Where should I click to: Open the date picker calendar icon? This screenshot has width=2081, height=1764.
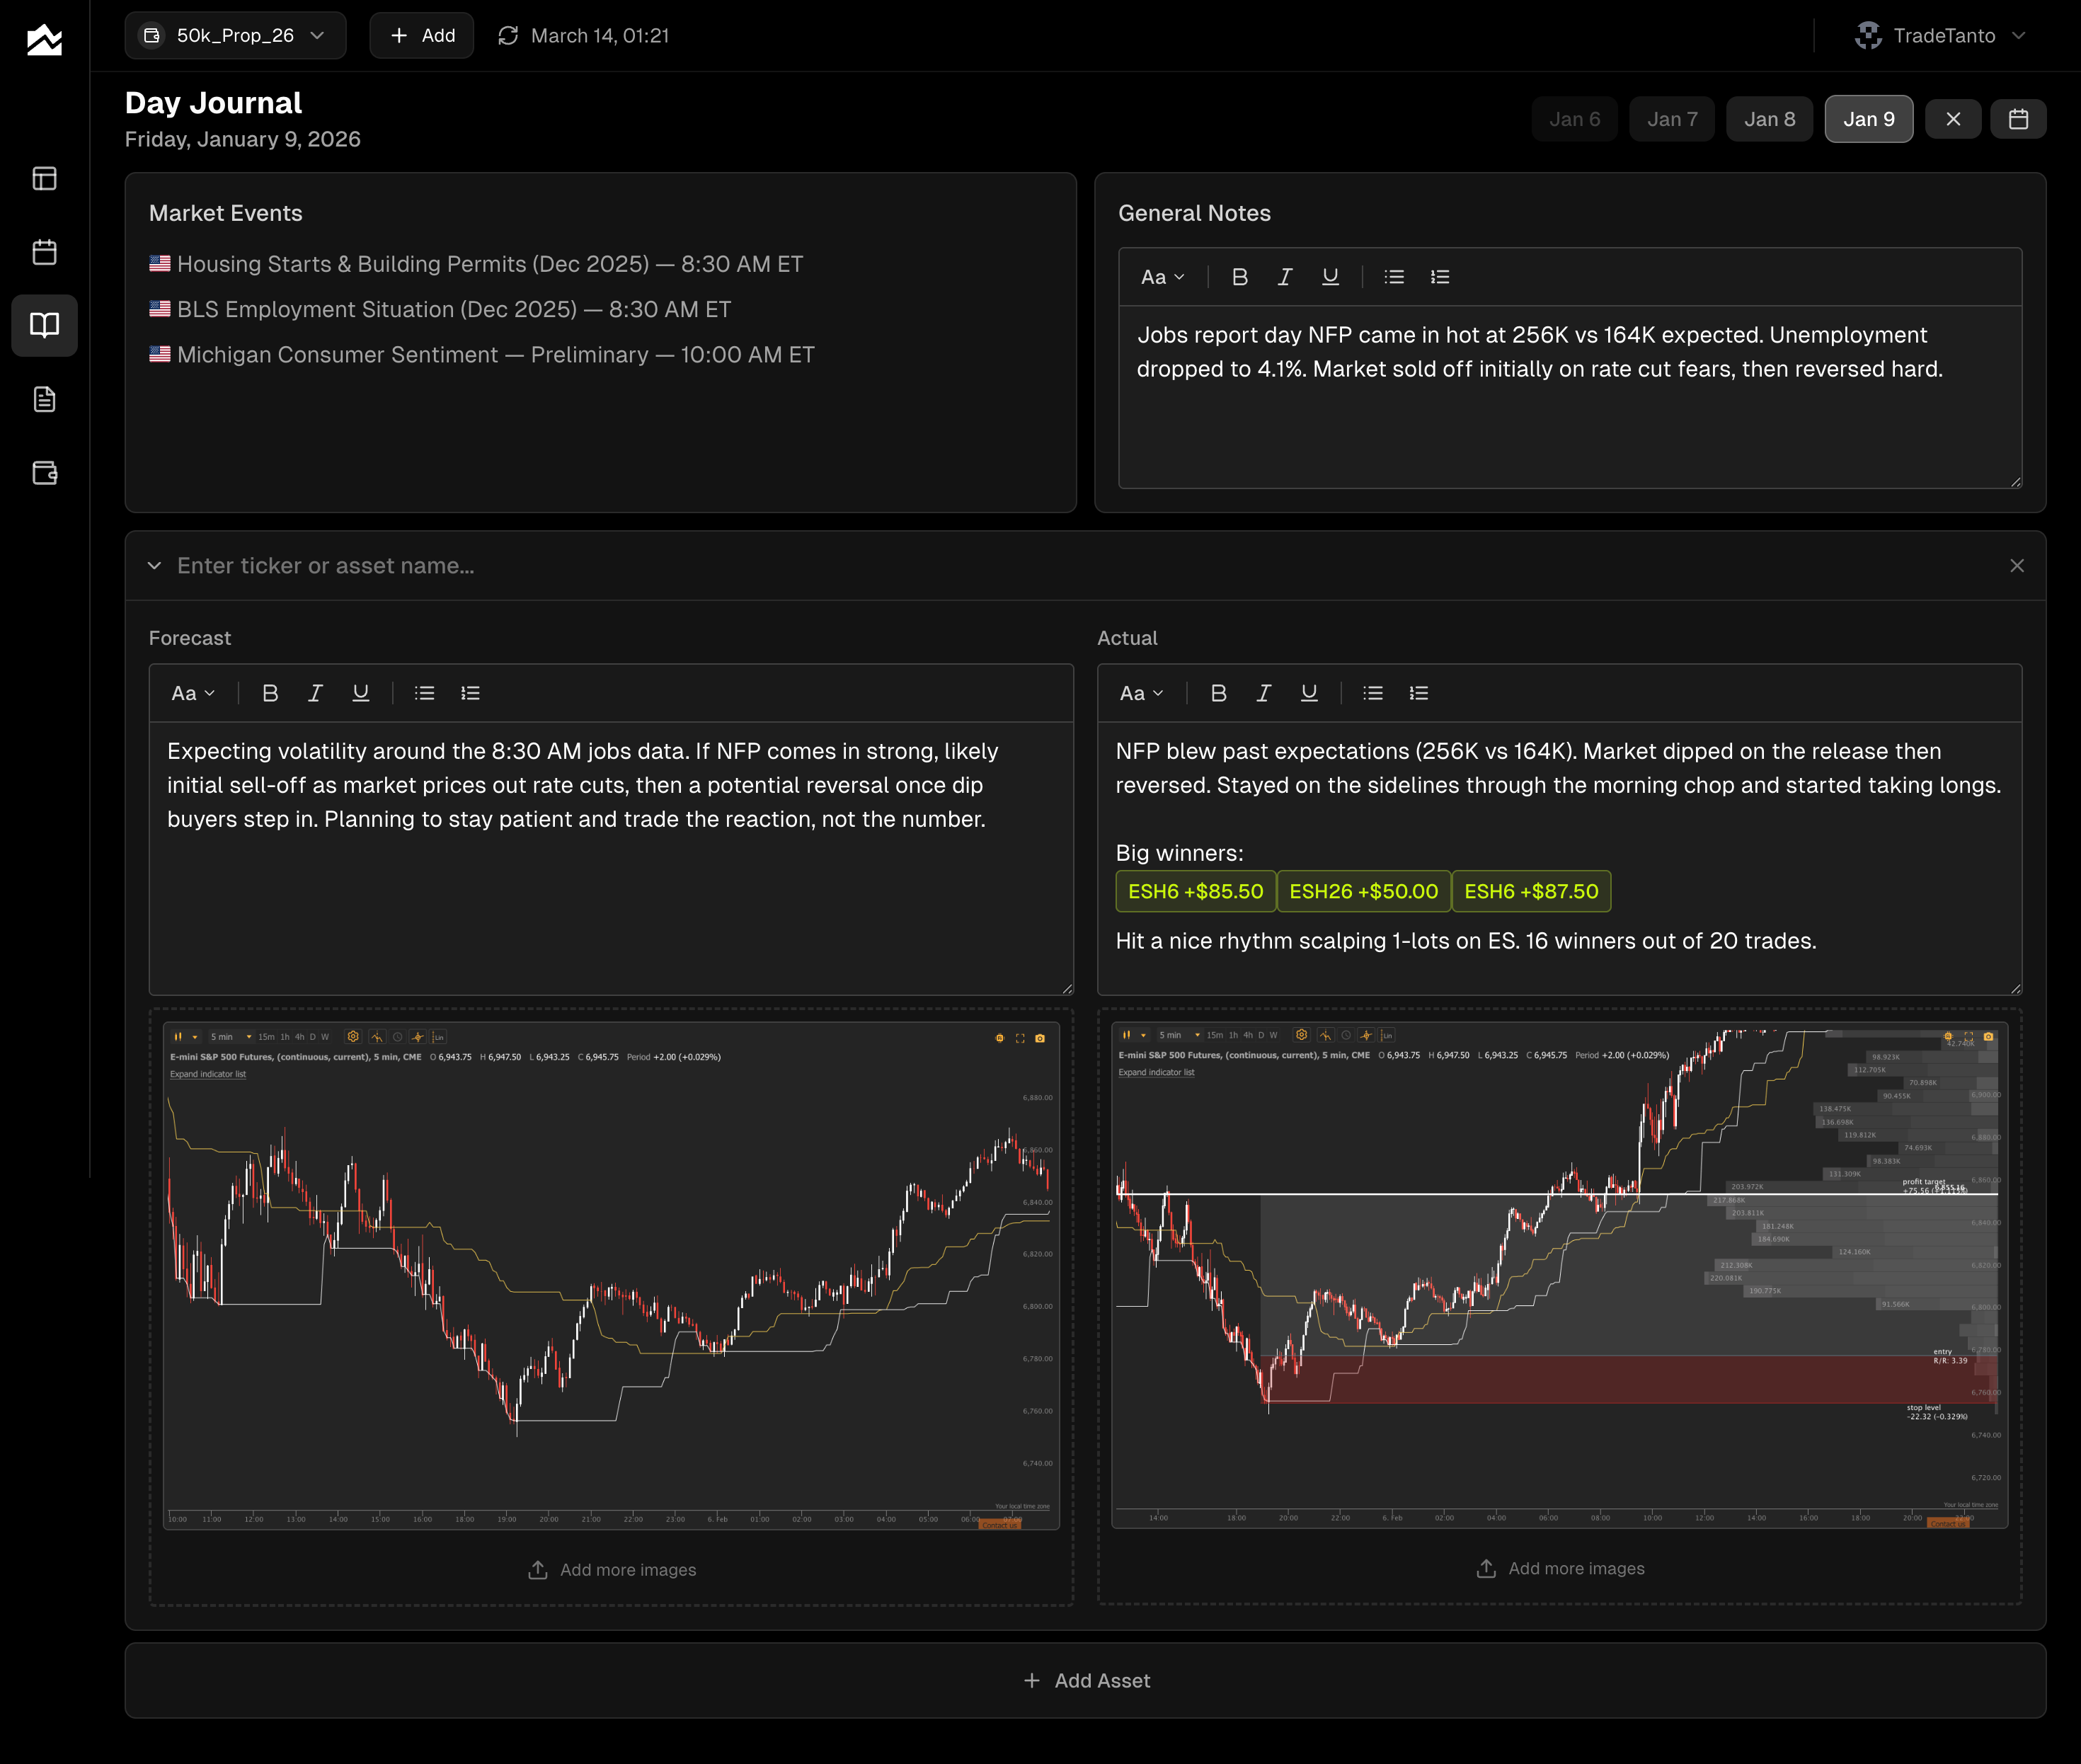2017,119
